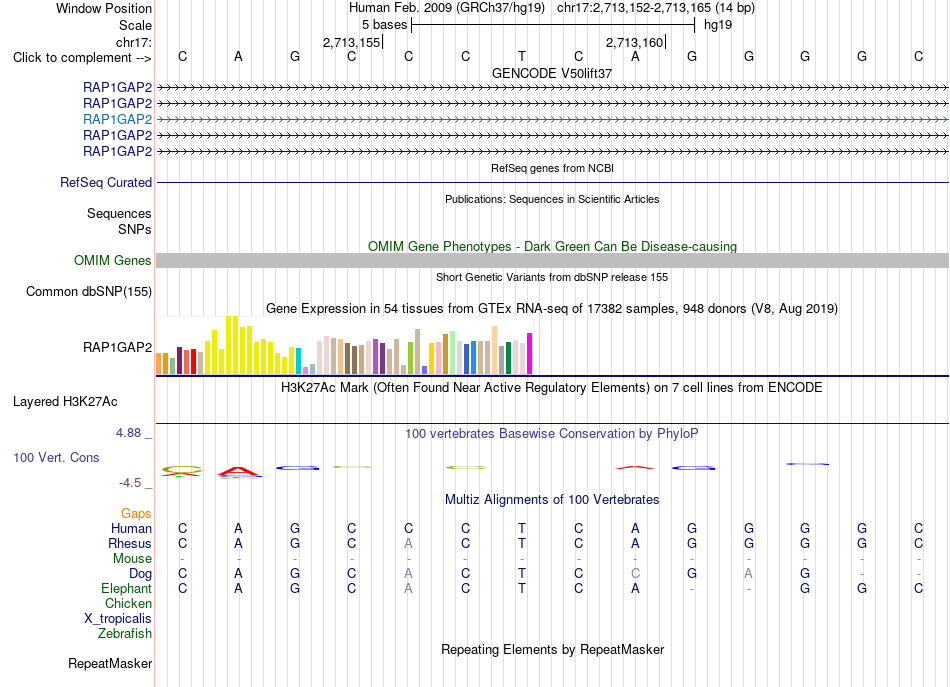The height and width of the screenshot is (687, 950).
Task: Click the SNPs track label
Action: 135,230
